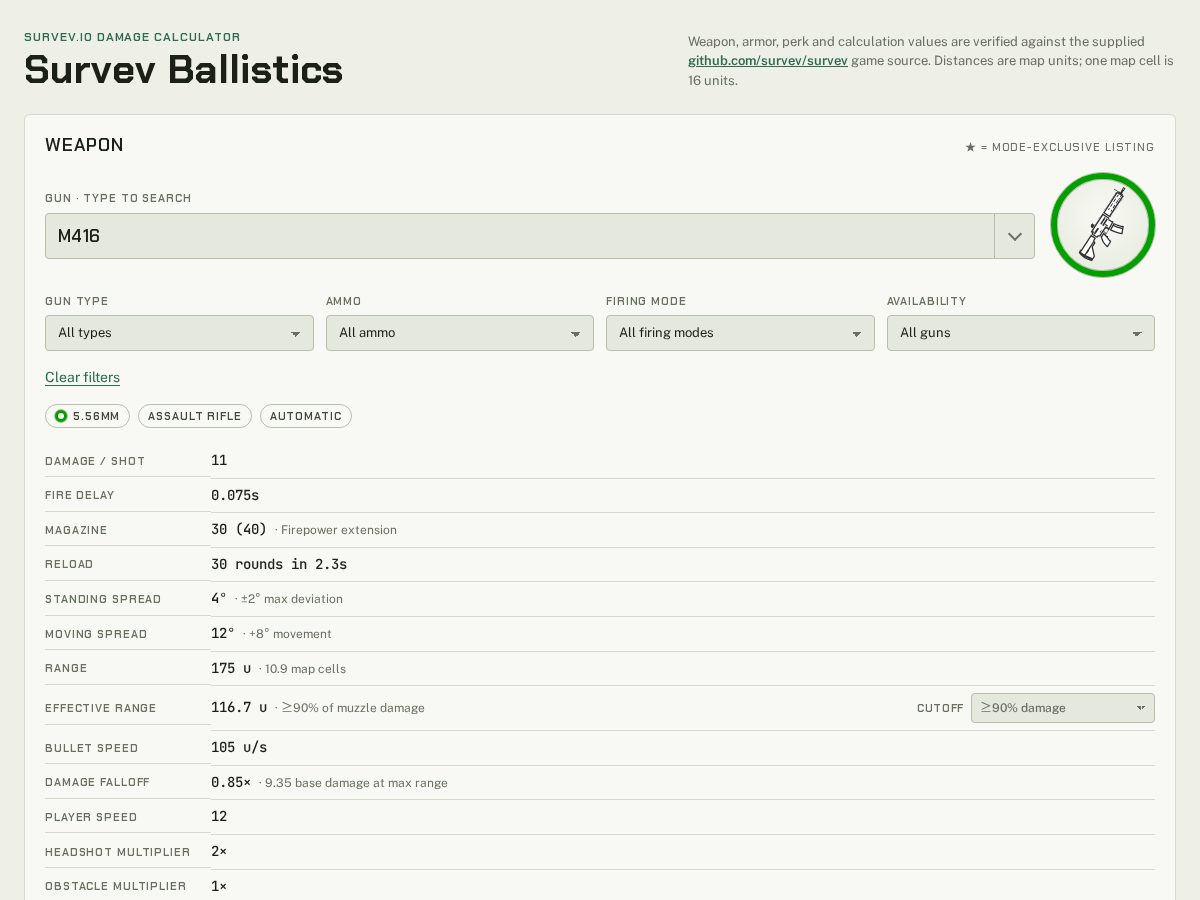Click the ±2° max deviation note

coord(292,599)
